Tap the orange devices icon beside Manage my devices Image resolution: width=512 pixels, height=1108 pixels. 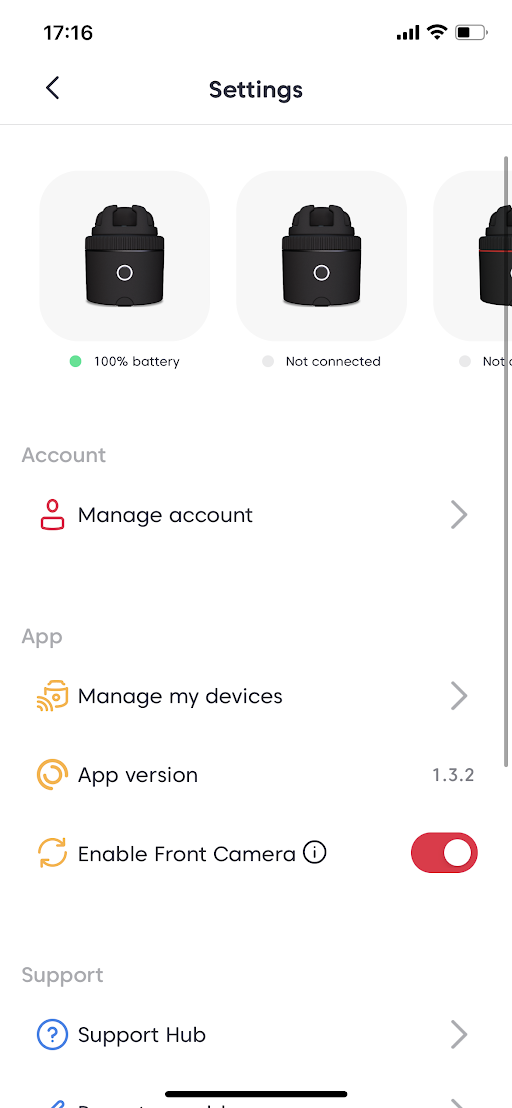(x=52, y=696)
